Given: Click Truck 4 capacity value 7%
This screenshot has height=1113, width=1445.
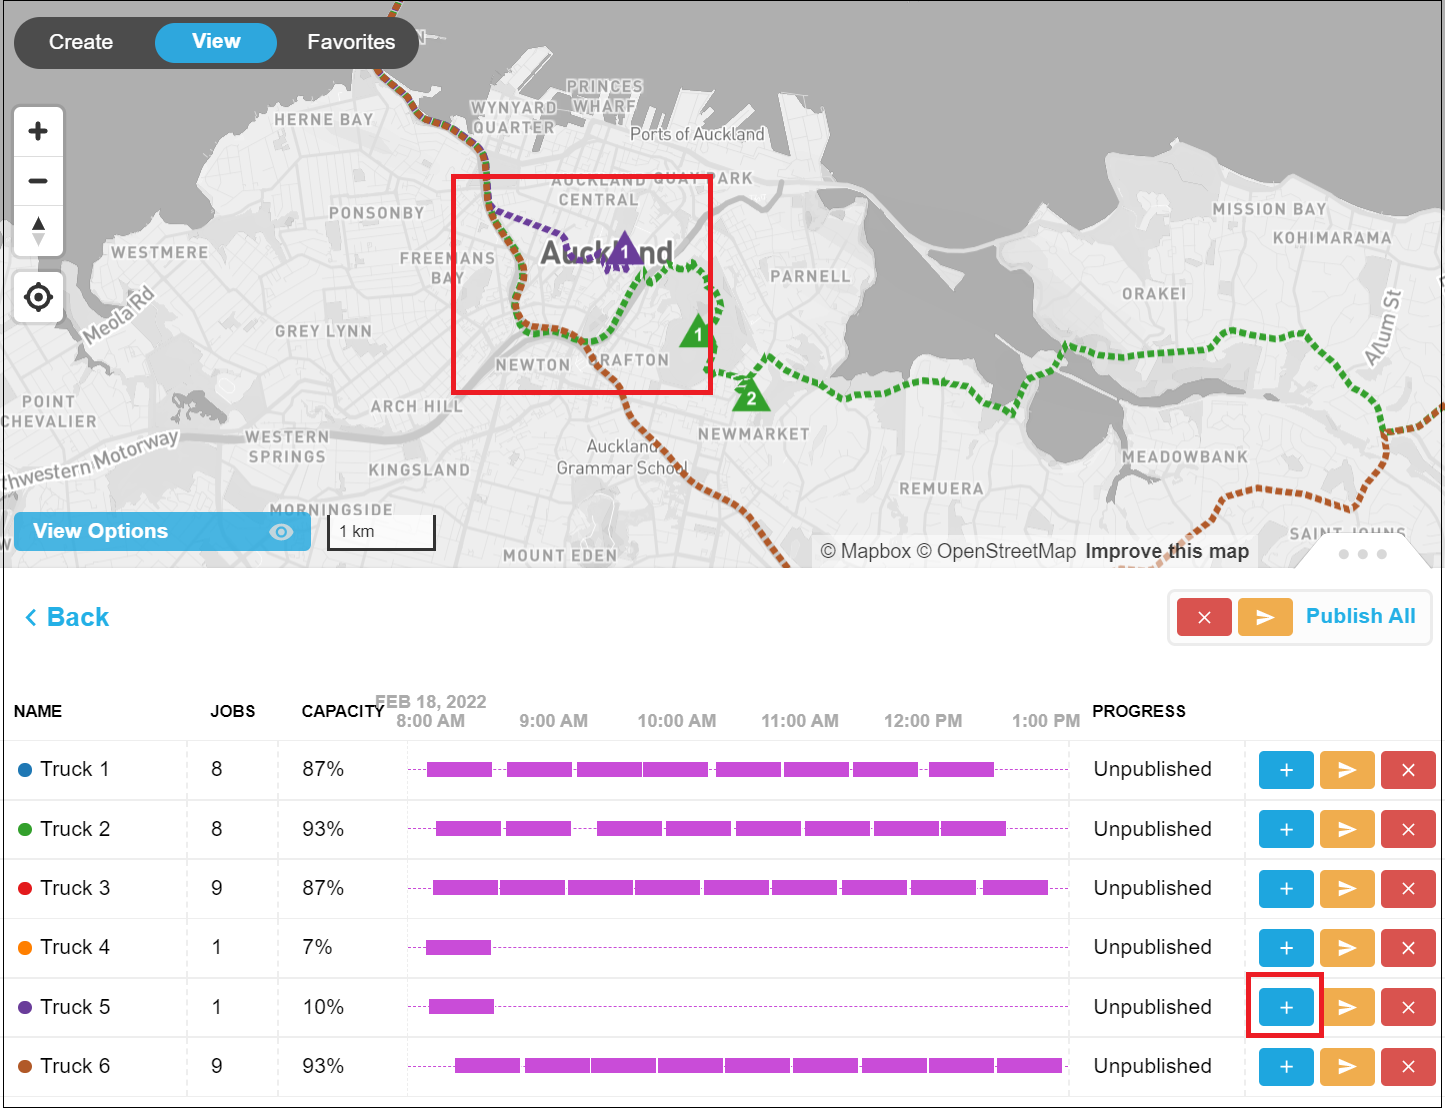Looking at the screenshot, I should (x=317, y=947).
